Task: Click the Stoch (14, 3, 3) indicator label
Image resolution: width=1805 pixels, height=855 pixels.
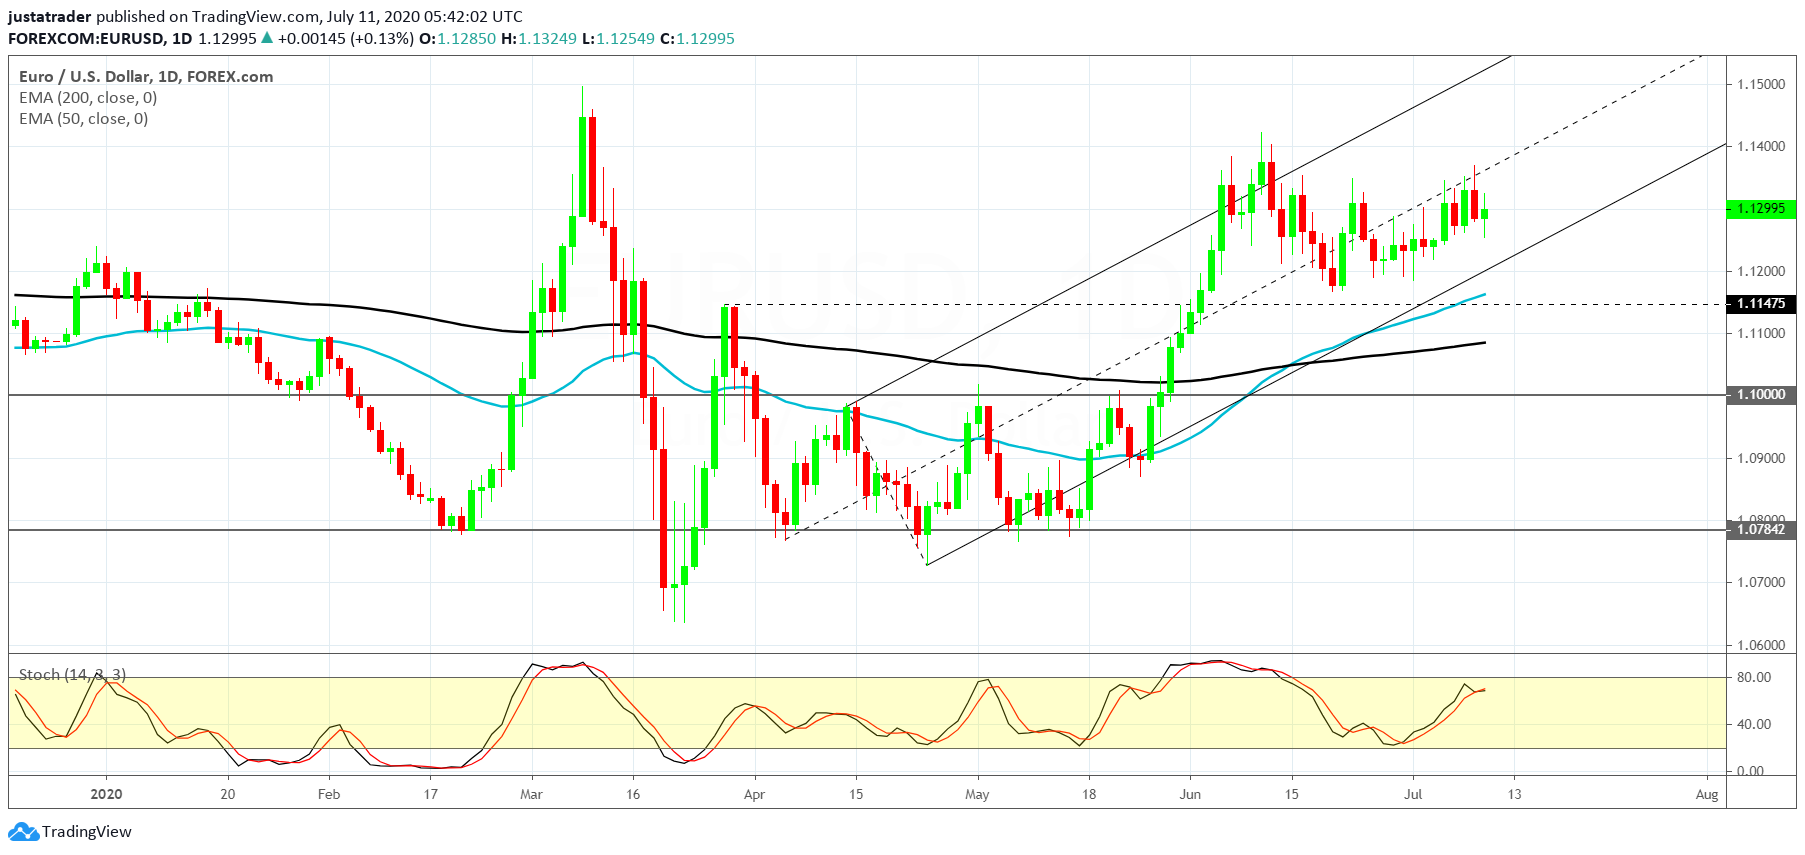Action: point(72,675)
